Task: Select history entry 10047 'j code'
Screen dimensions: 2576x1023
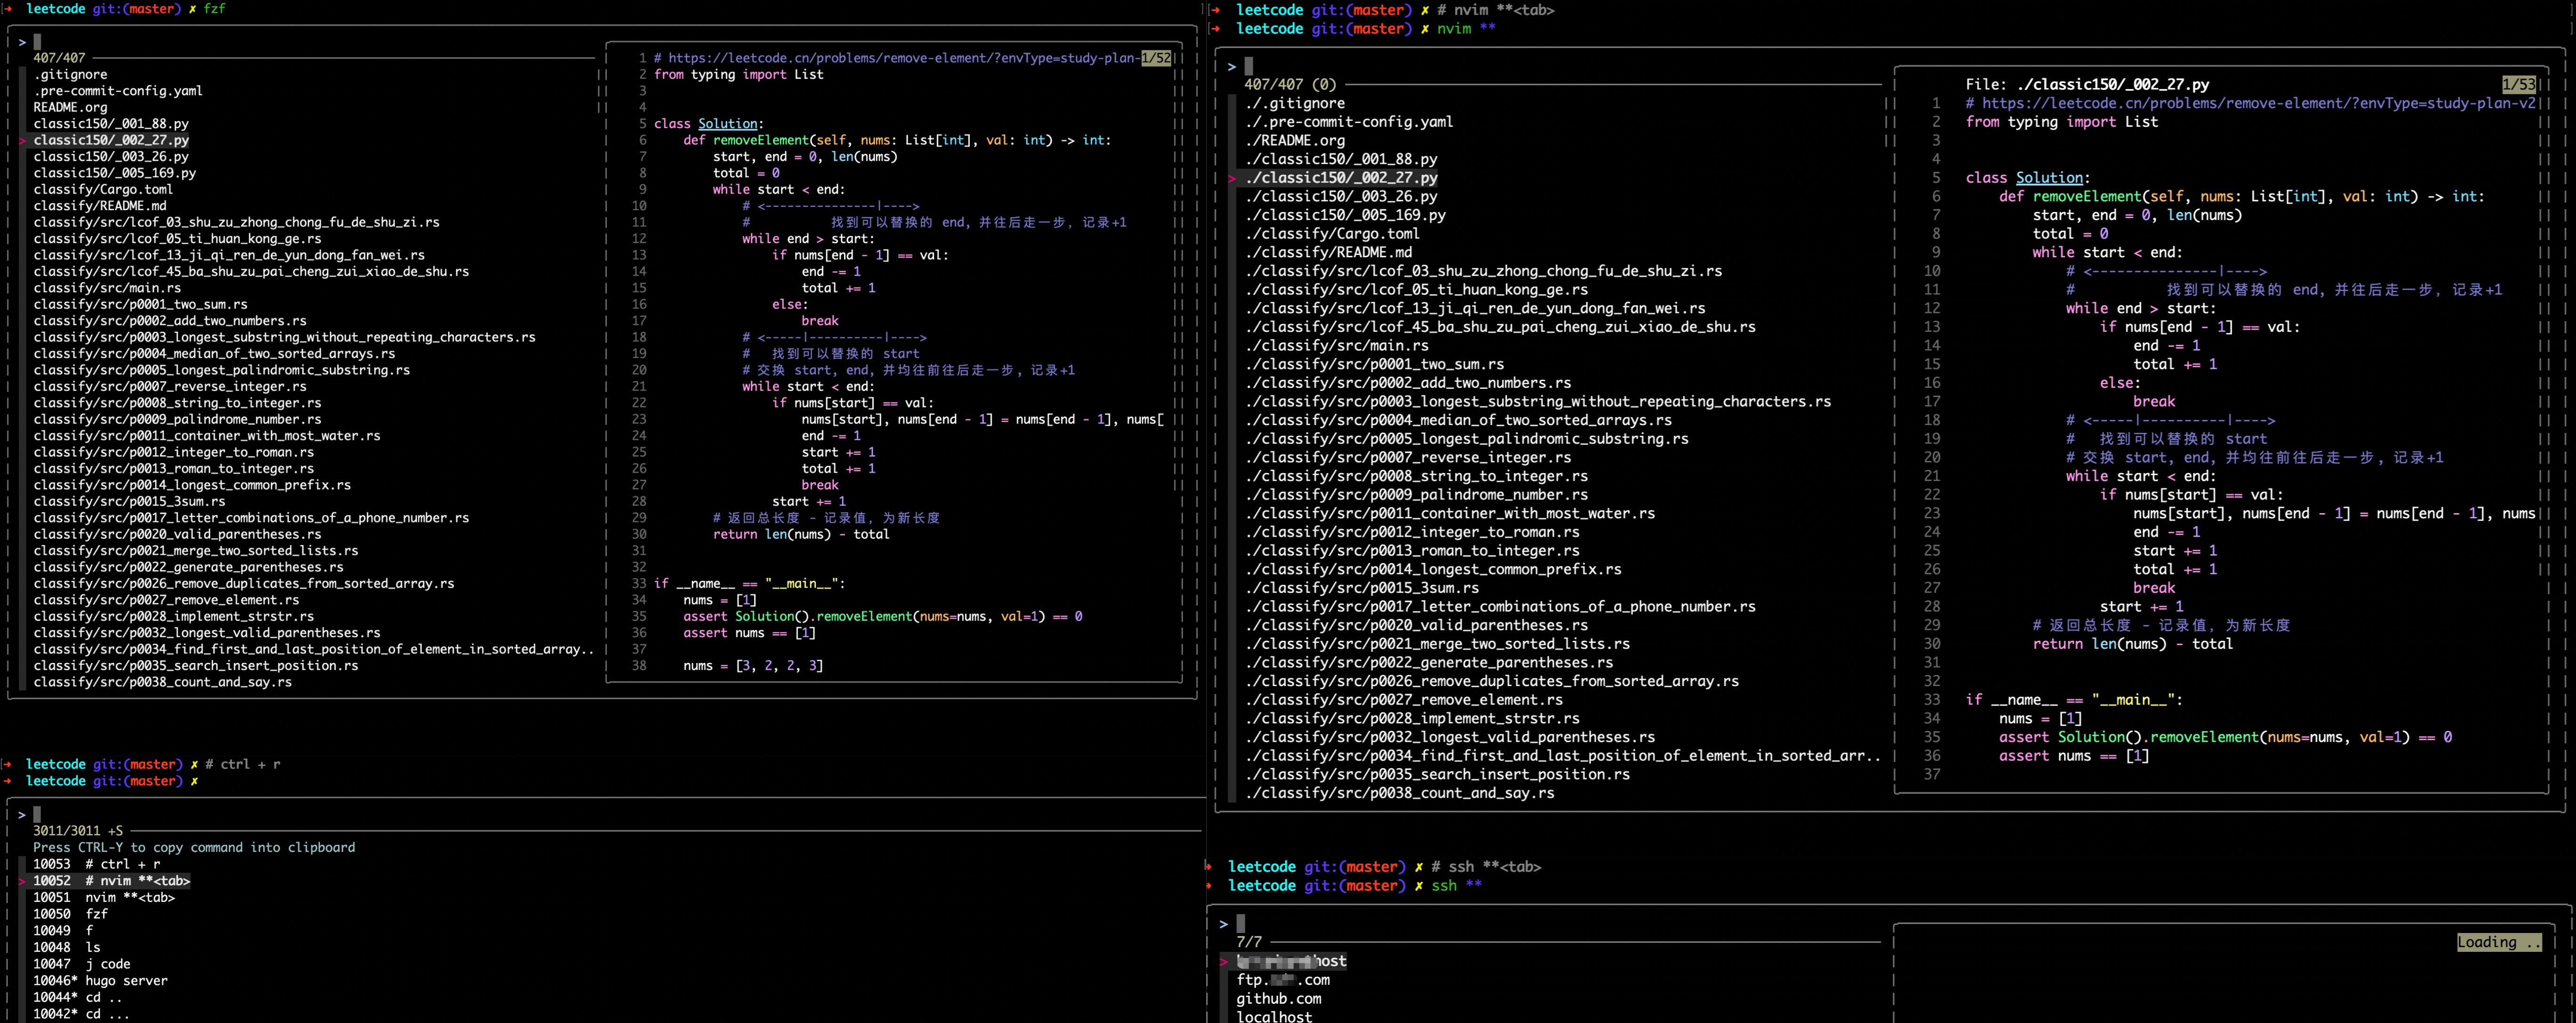Action: [82, 964]
